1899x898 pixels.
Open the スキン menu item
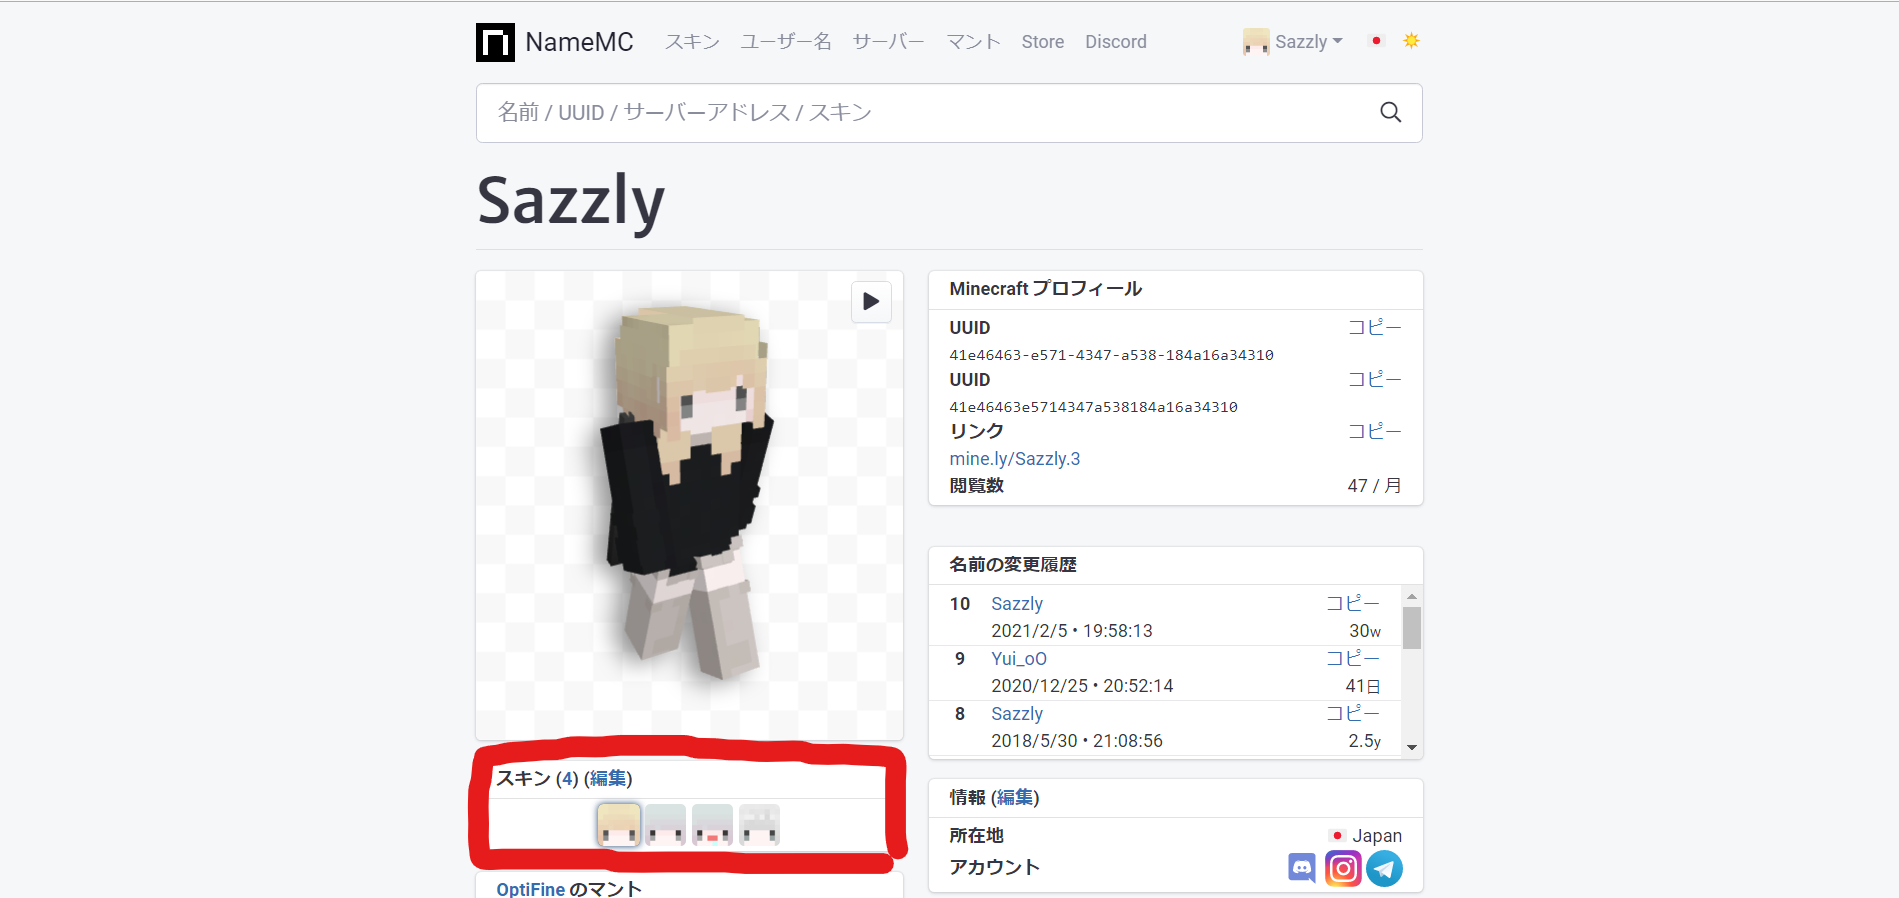692,42
